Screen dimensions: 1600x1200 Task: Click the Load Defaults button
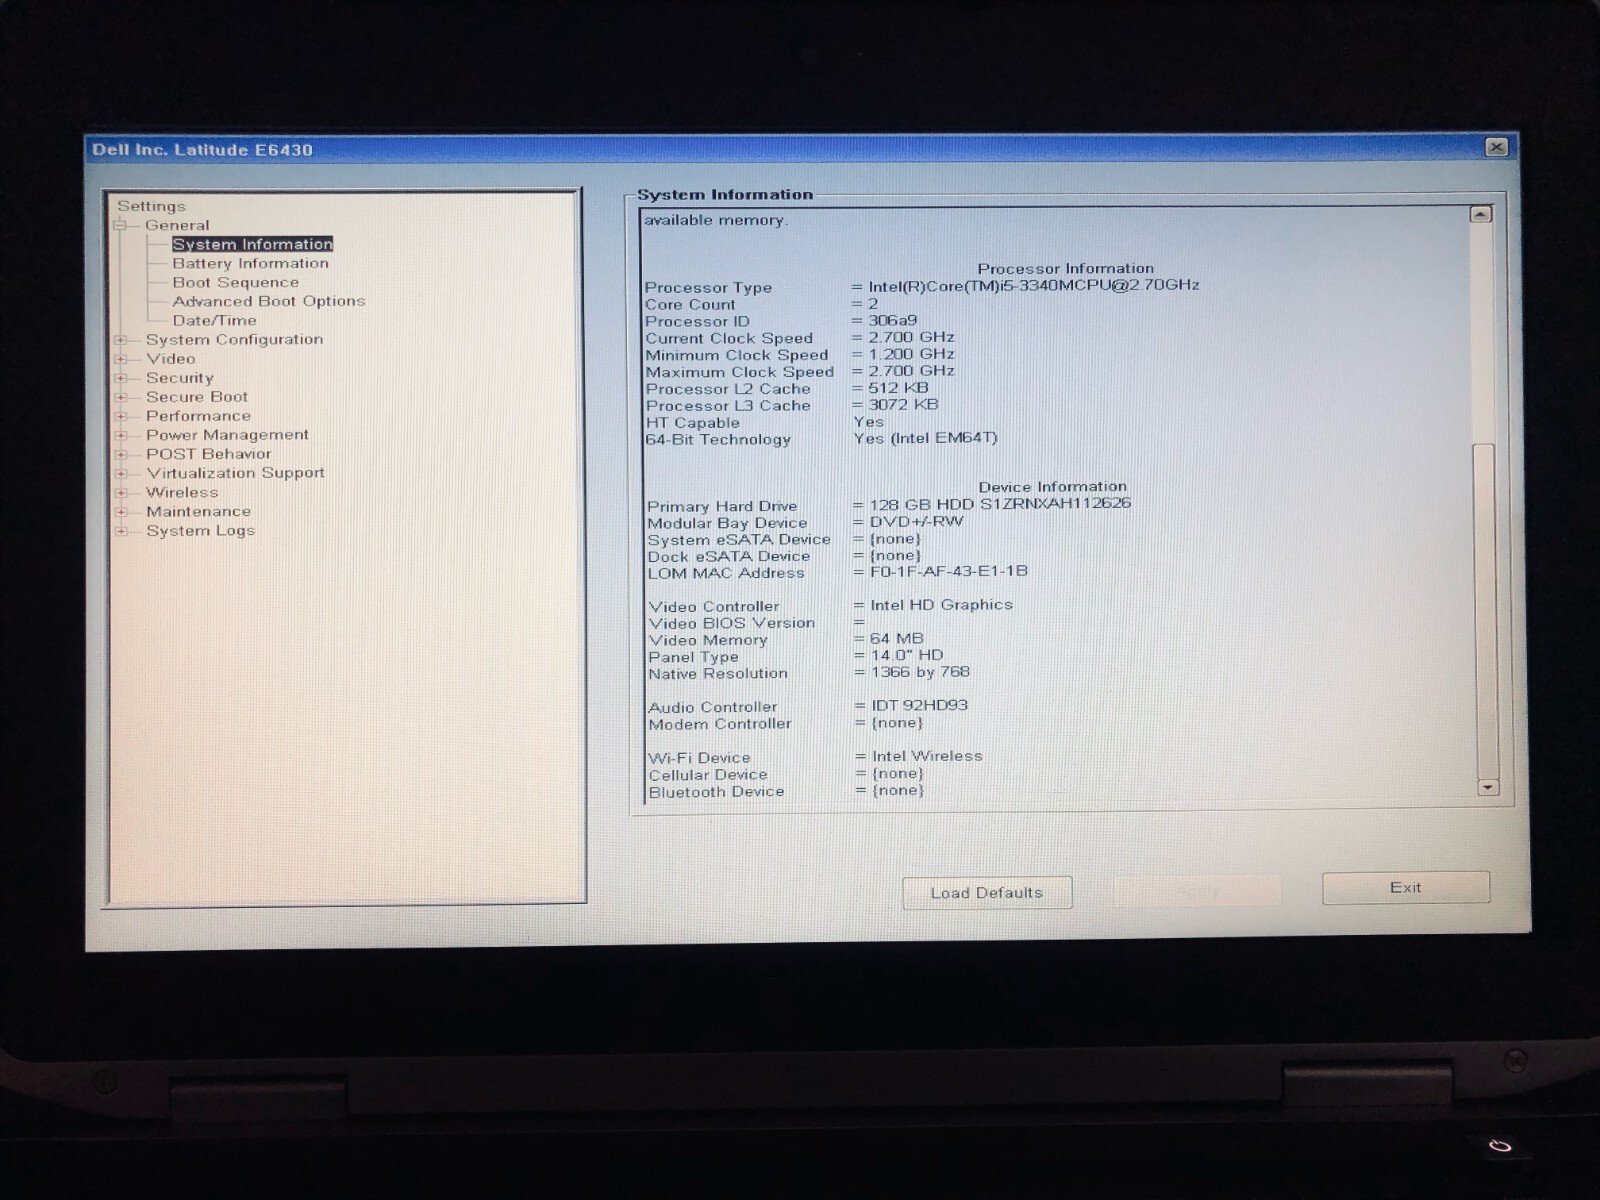point(987,893)
